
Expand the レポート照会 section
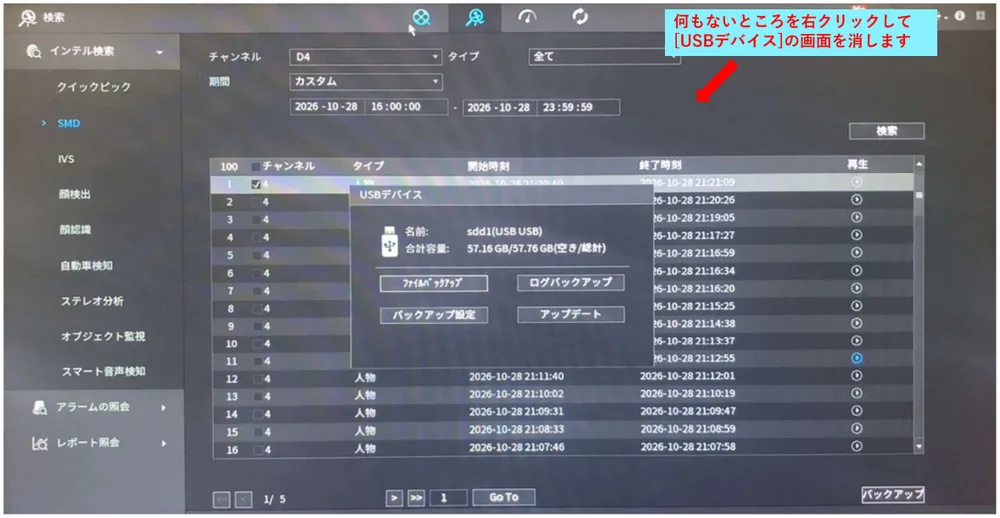pyautogui.click(x=93, y=443)
